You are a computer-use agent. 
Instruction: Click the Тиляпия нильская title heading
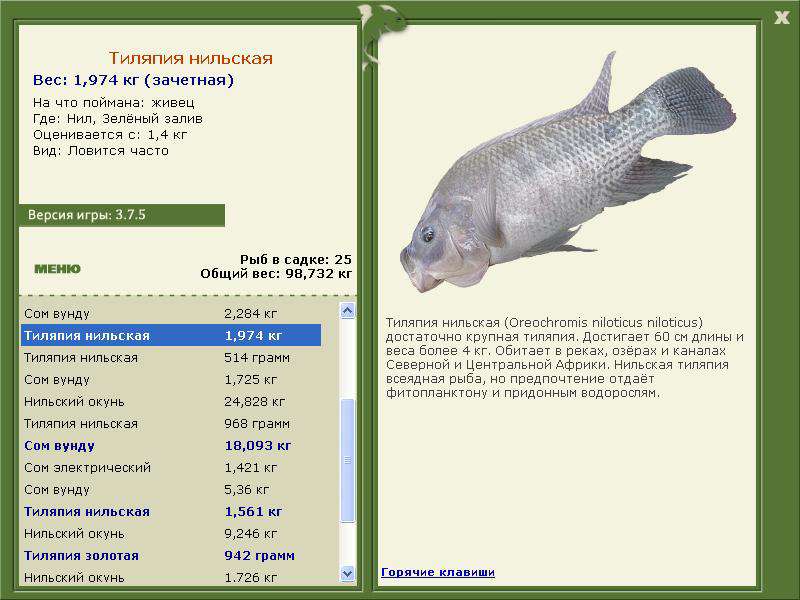[x=191, y=58]
